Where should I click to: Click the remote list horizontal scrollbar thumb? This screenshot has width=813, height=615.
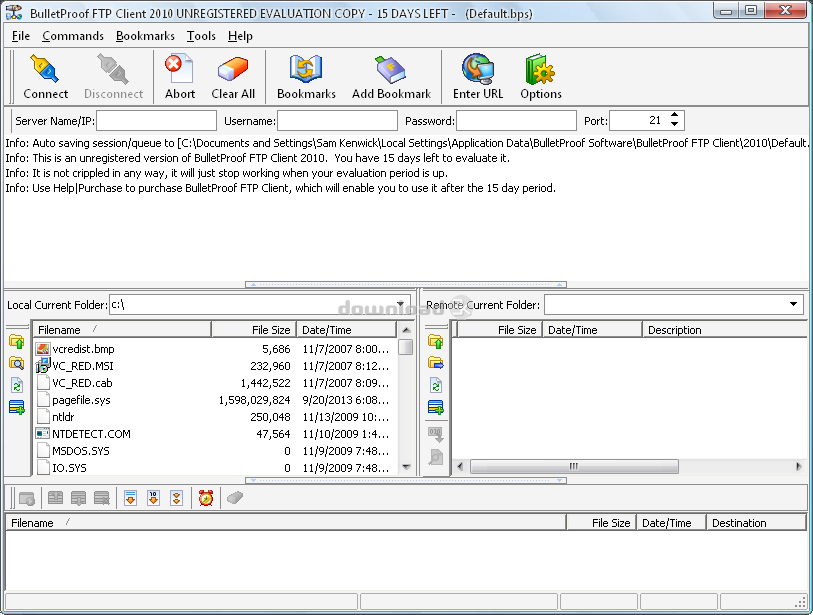point(574,466)
